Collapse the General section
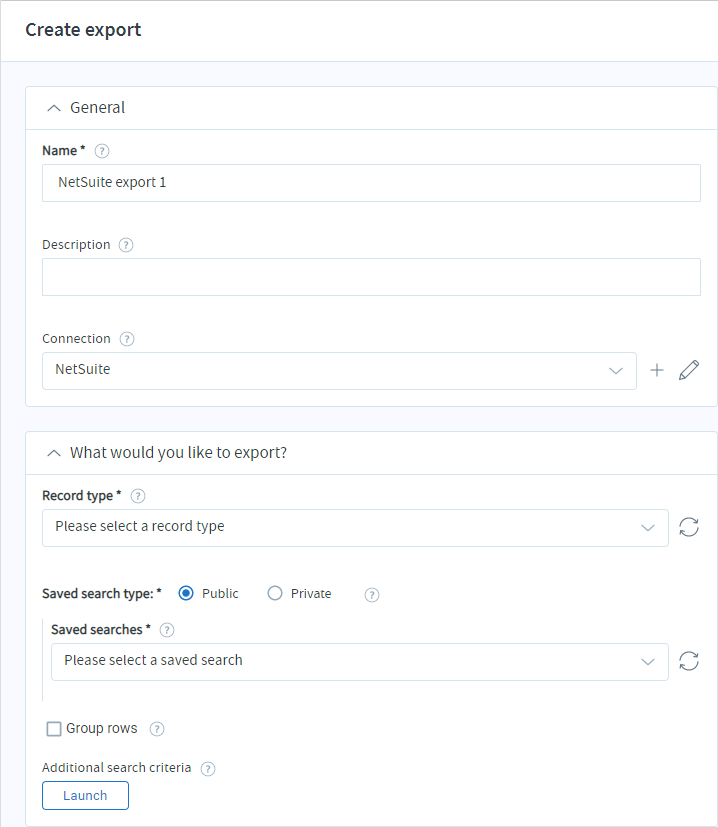Screen dimensions: 718x827 (x=54, y=108)
